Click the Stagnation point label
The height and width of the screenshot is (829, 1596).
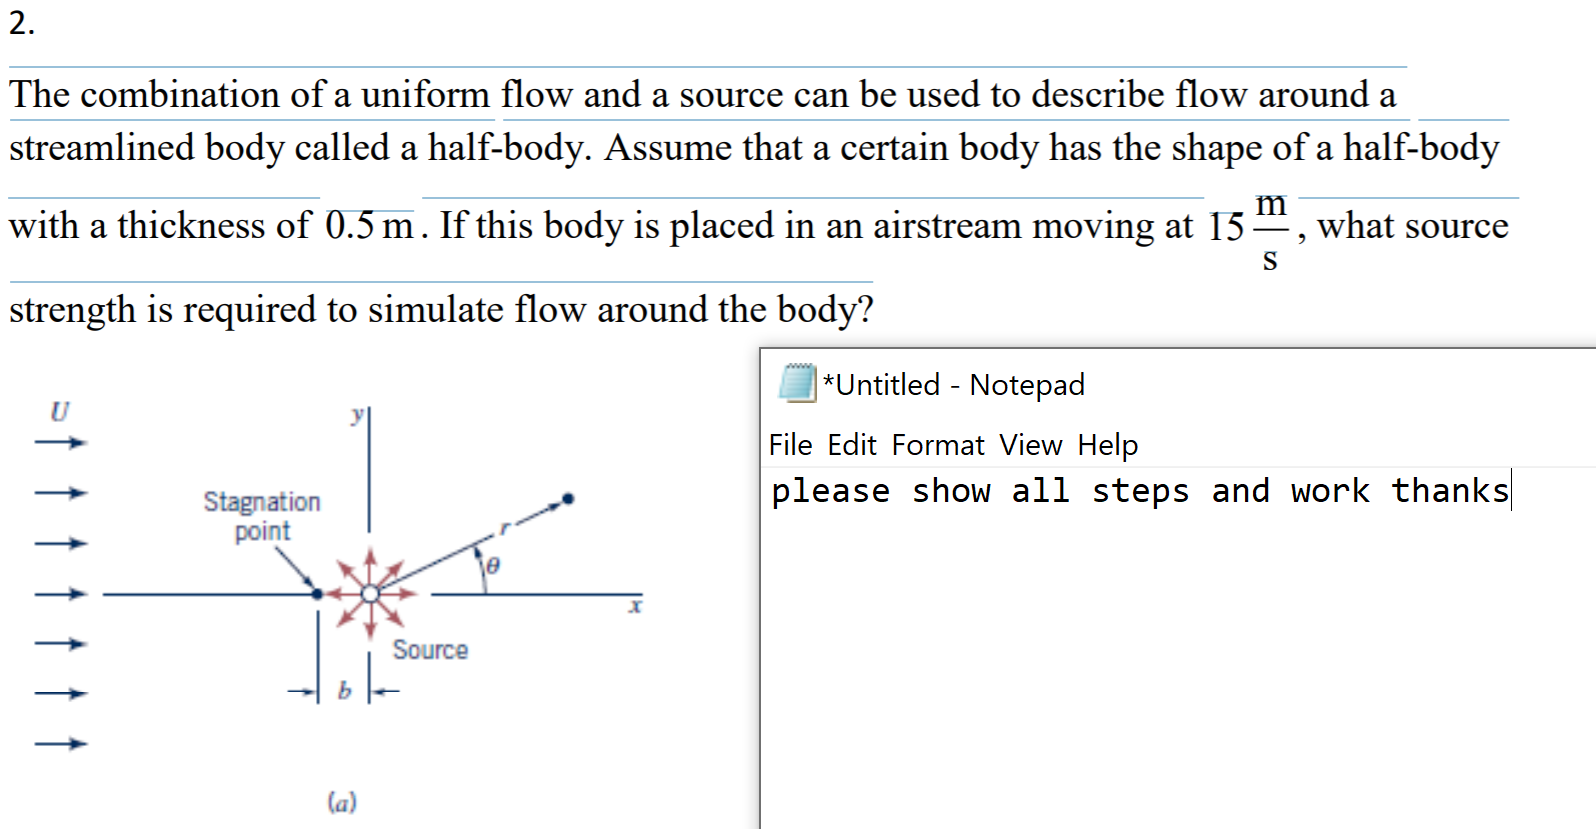pyautogui.click(x=262, y=515)
